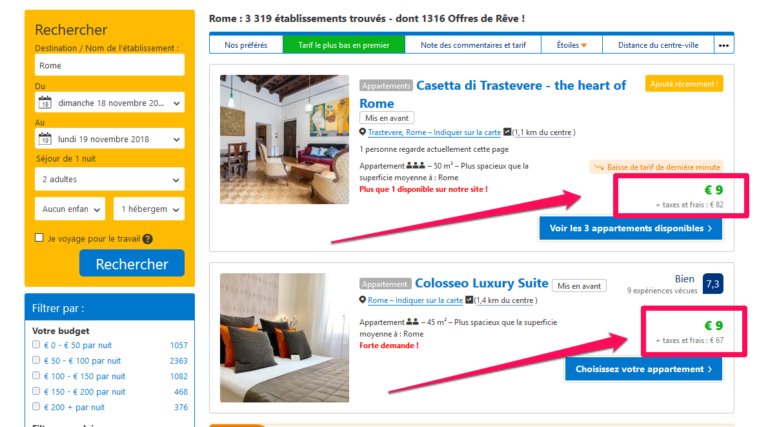The width and height of the screenshot is (768, 427).
Task: Open the three-dots more sorting options
Action: [x=723, y=45]
